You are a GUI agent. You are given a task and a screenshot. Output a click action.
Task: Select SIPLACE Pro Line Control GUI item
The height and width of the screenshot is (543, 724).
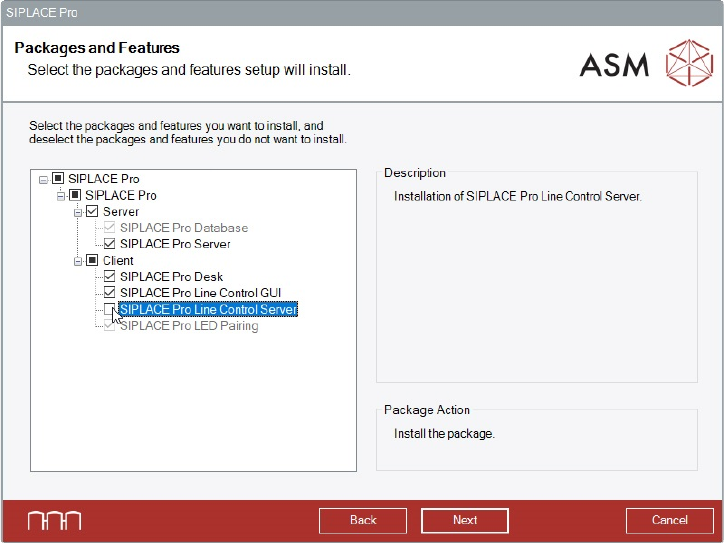tap(200, 293)
